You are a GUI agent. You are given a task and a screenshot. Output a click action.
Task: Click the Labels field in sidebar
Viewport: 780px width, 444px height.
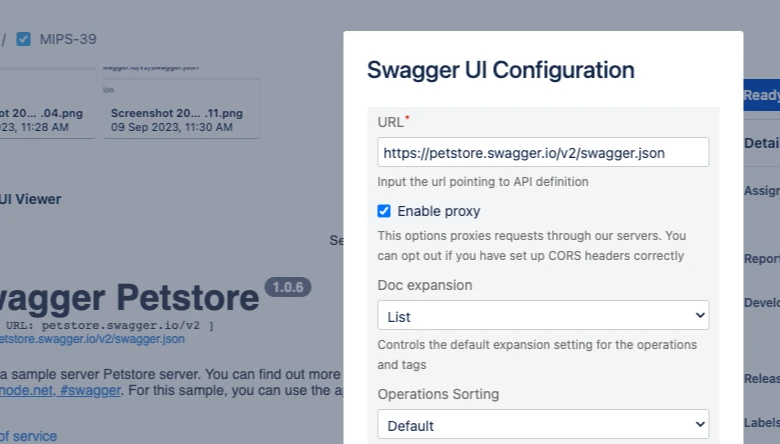[x=762, y=423]
